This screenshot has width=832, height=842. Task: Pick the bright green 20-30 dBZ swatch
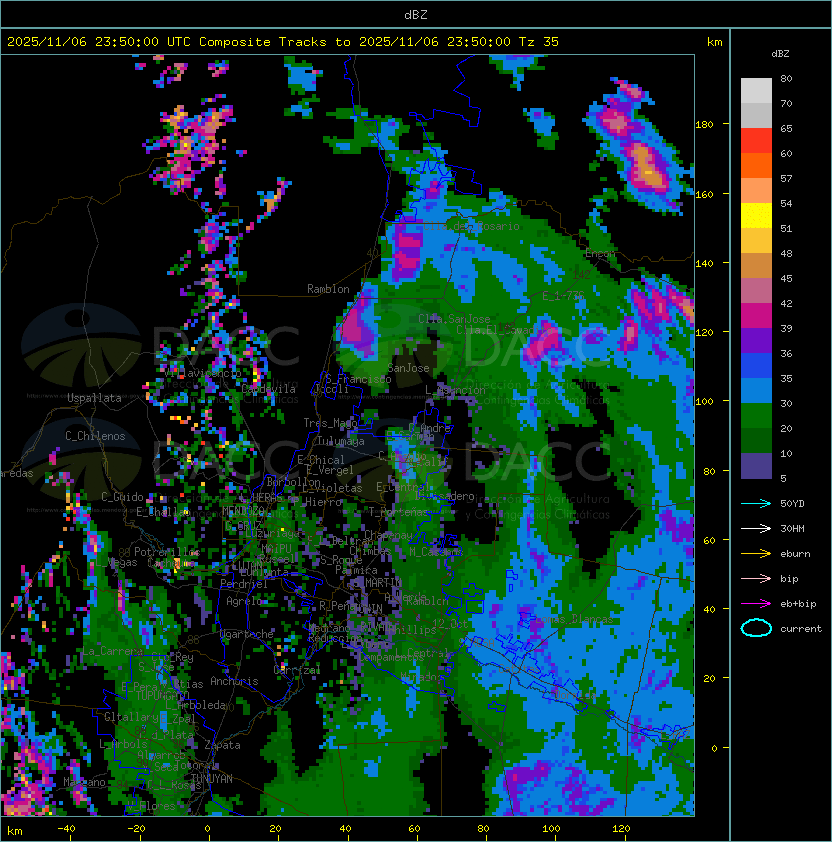756,416
